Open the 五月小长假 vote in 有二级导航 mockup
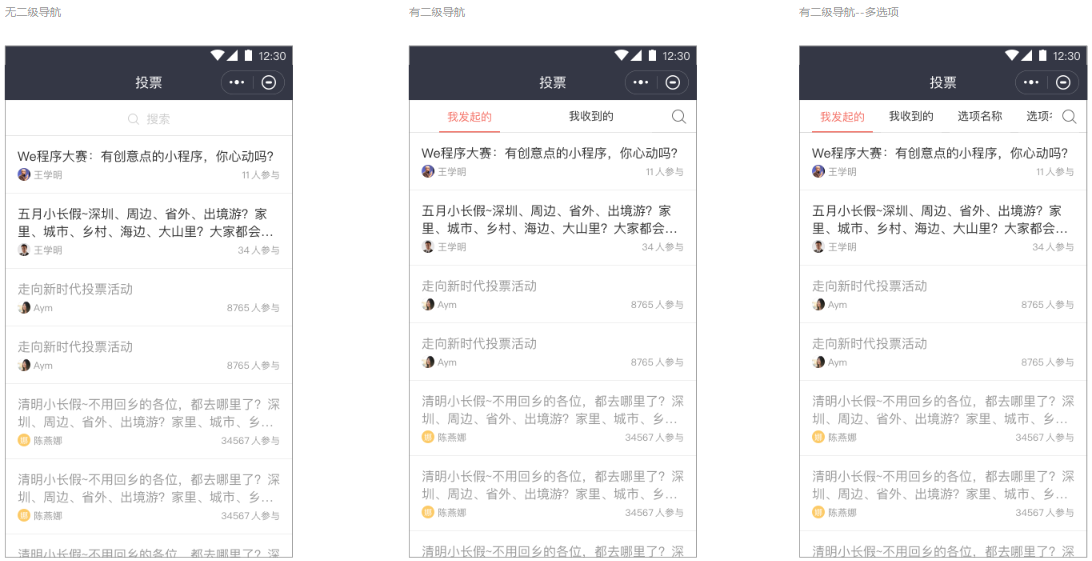1092x561 pixels. click(x=552, y=228)
